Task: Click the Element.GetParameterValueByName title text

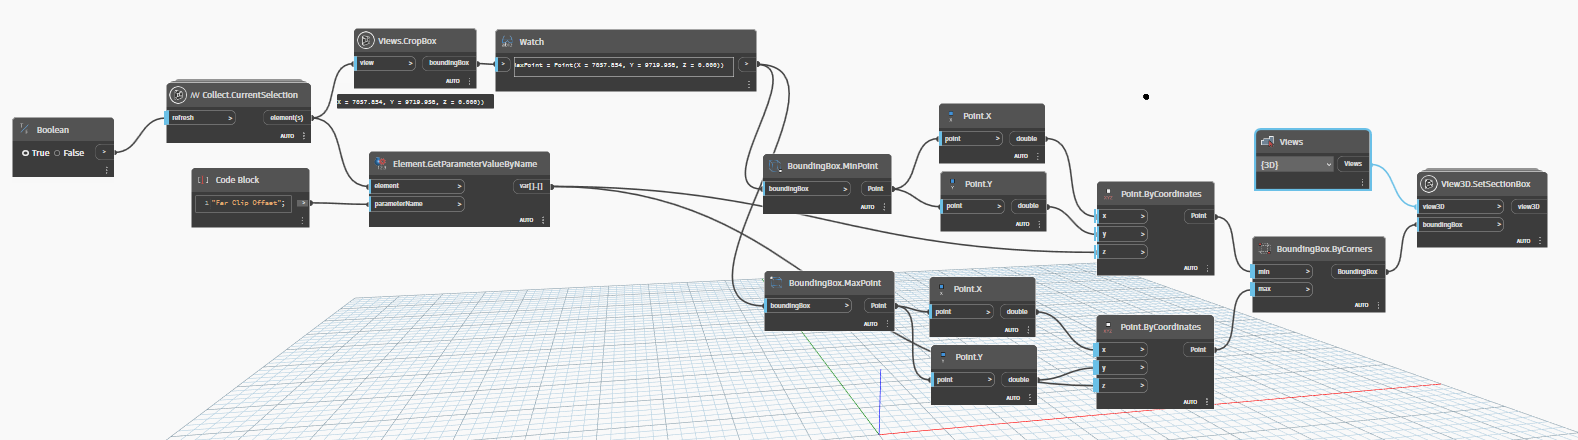Action: coord(465,164)
